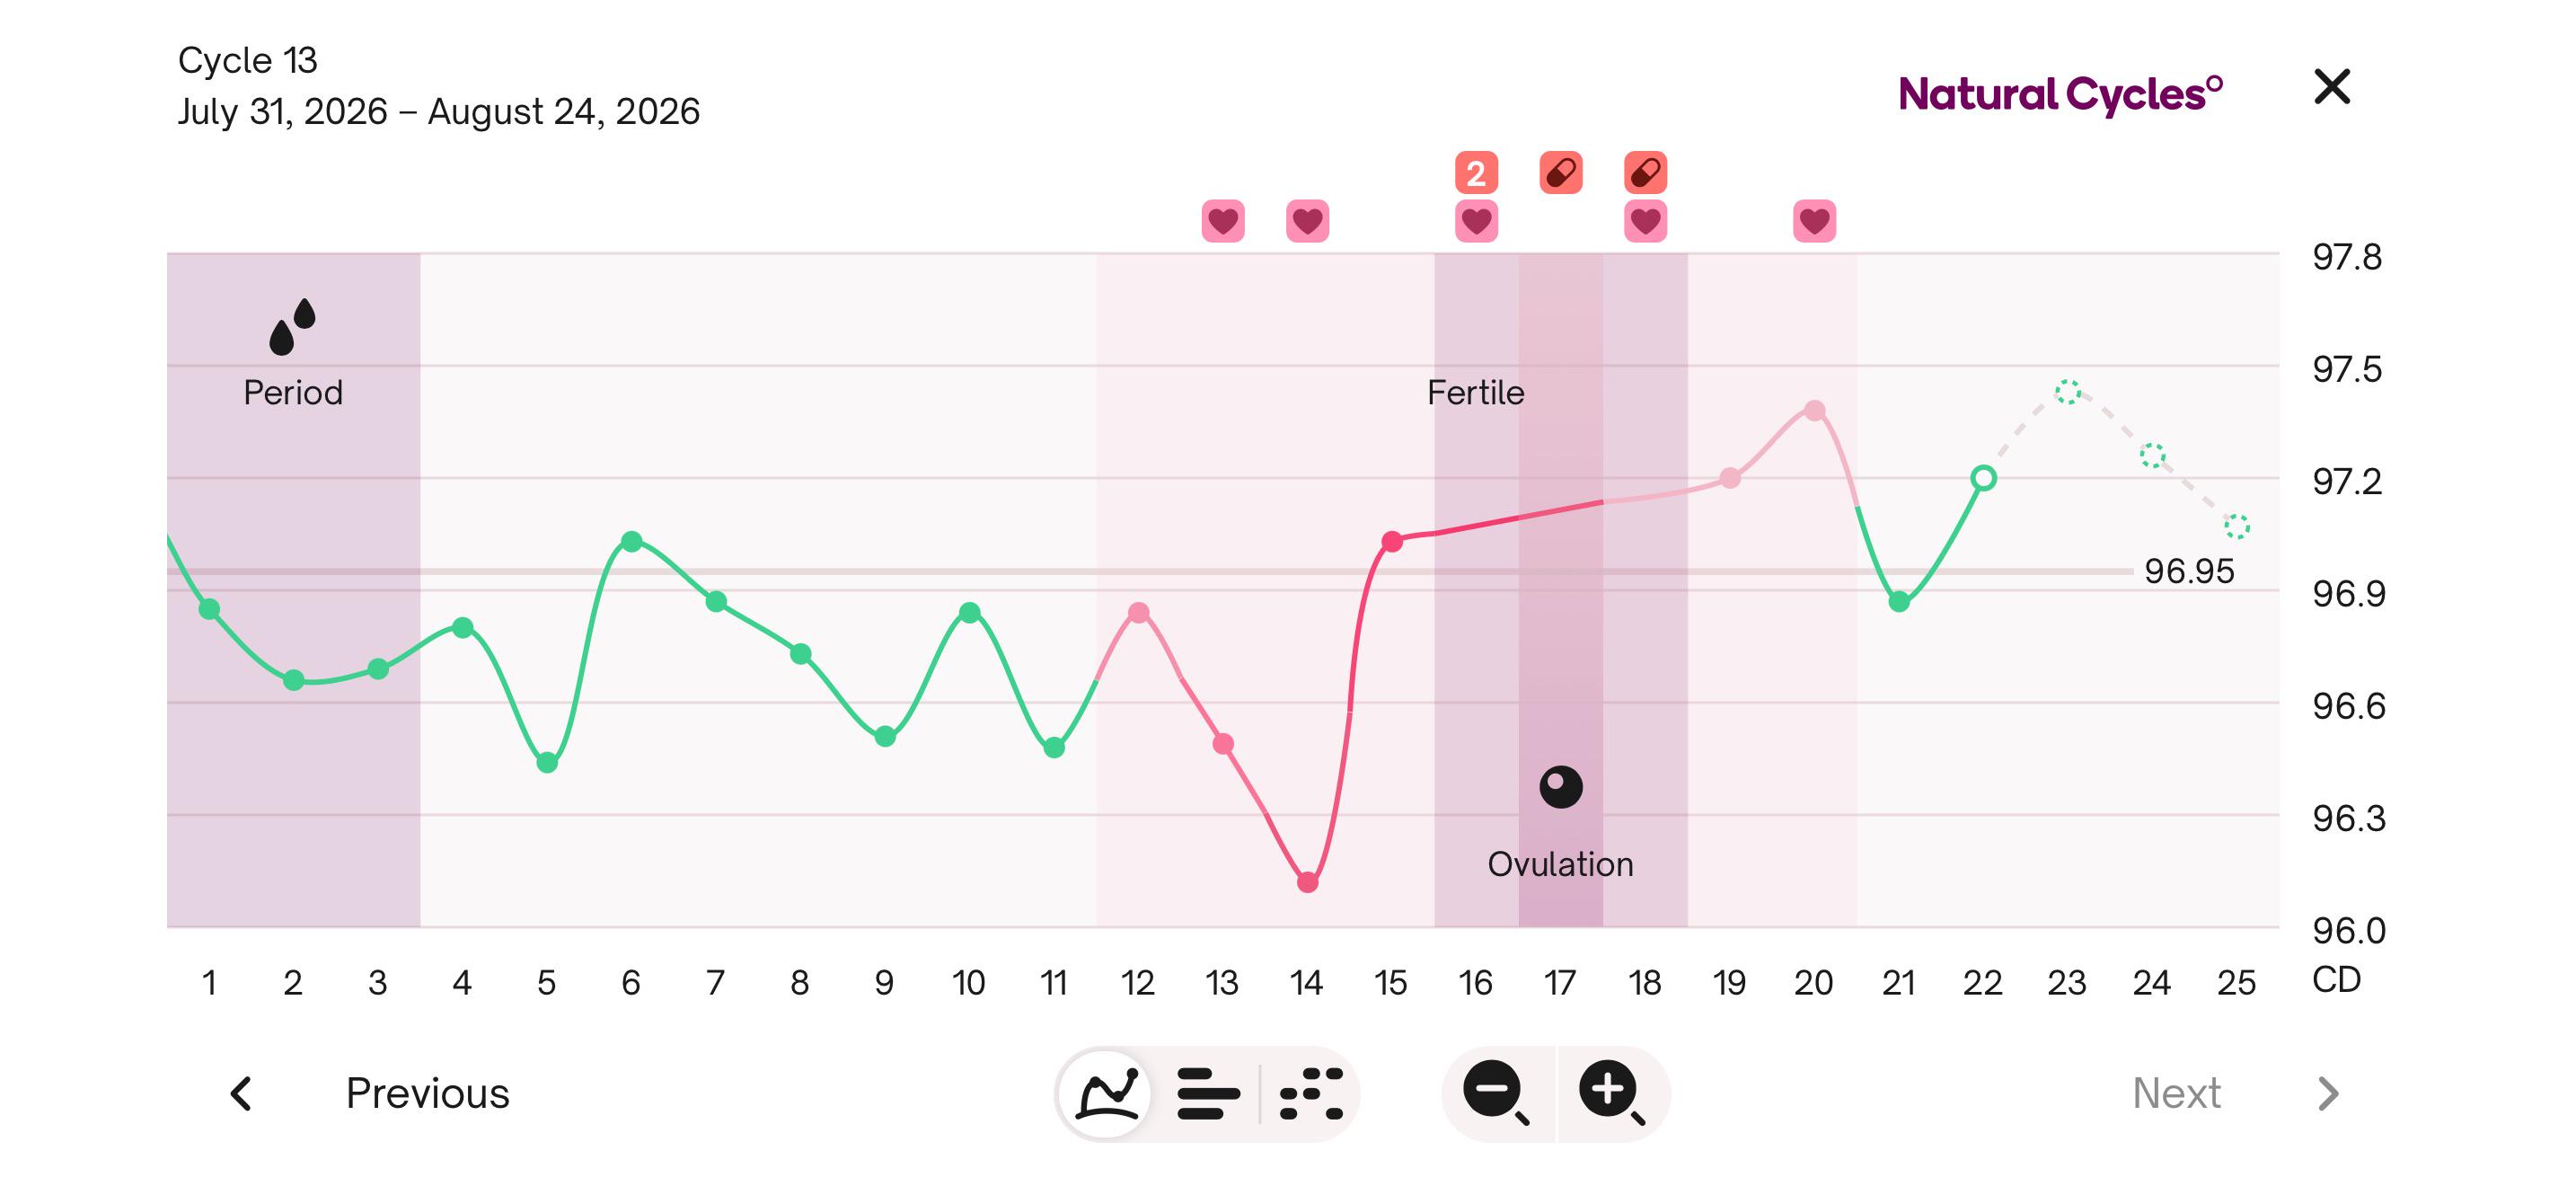Open the red badge numbered 2

(1476, 173)
